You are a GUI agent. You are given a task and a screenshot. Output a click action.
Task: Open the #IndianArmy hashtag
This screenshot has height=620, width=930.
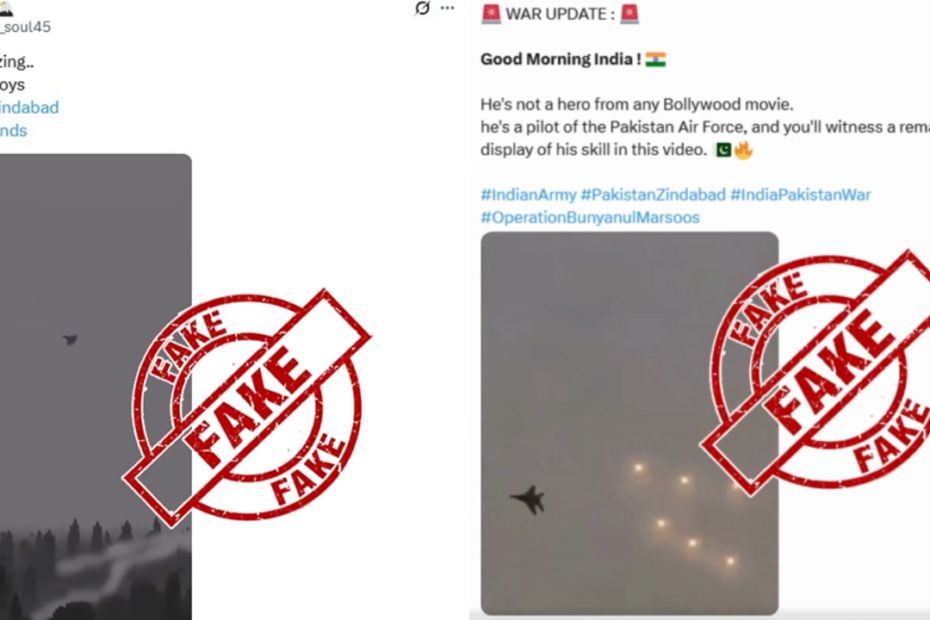coord(528,195)
